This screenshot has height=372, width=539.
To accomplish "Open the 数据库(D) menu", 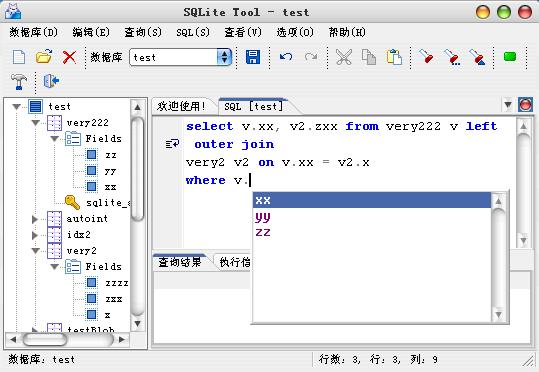I will coord(33,32).
